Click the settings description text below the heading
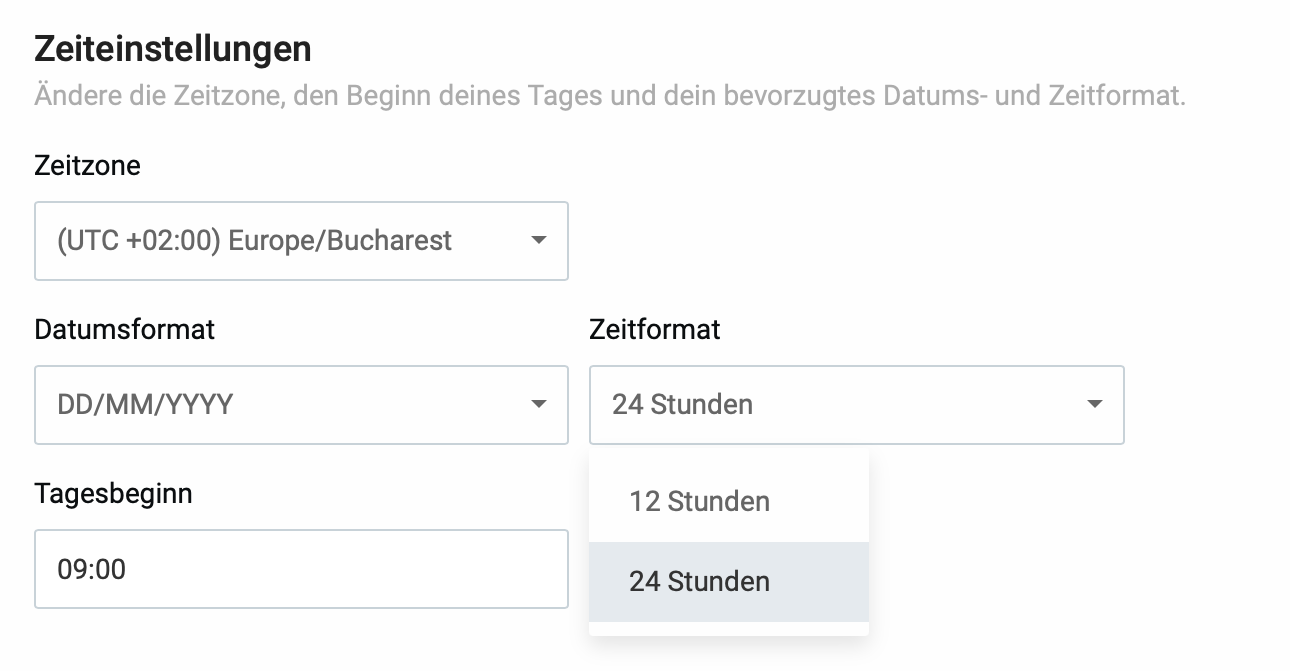 pyautogui.click(x=608, y=97)
